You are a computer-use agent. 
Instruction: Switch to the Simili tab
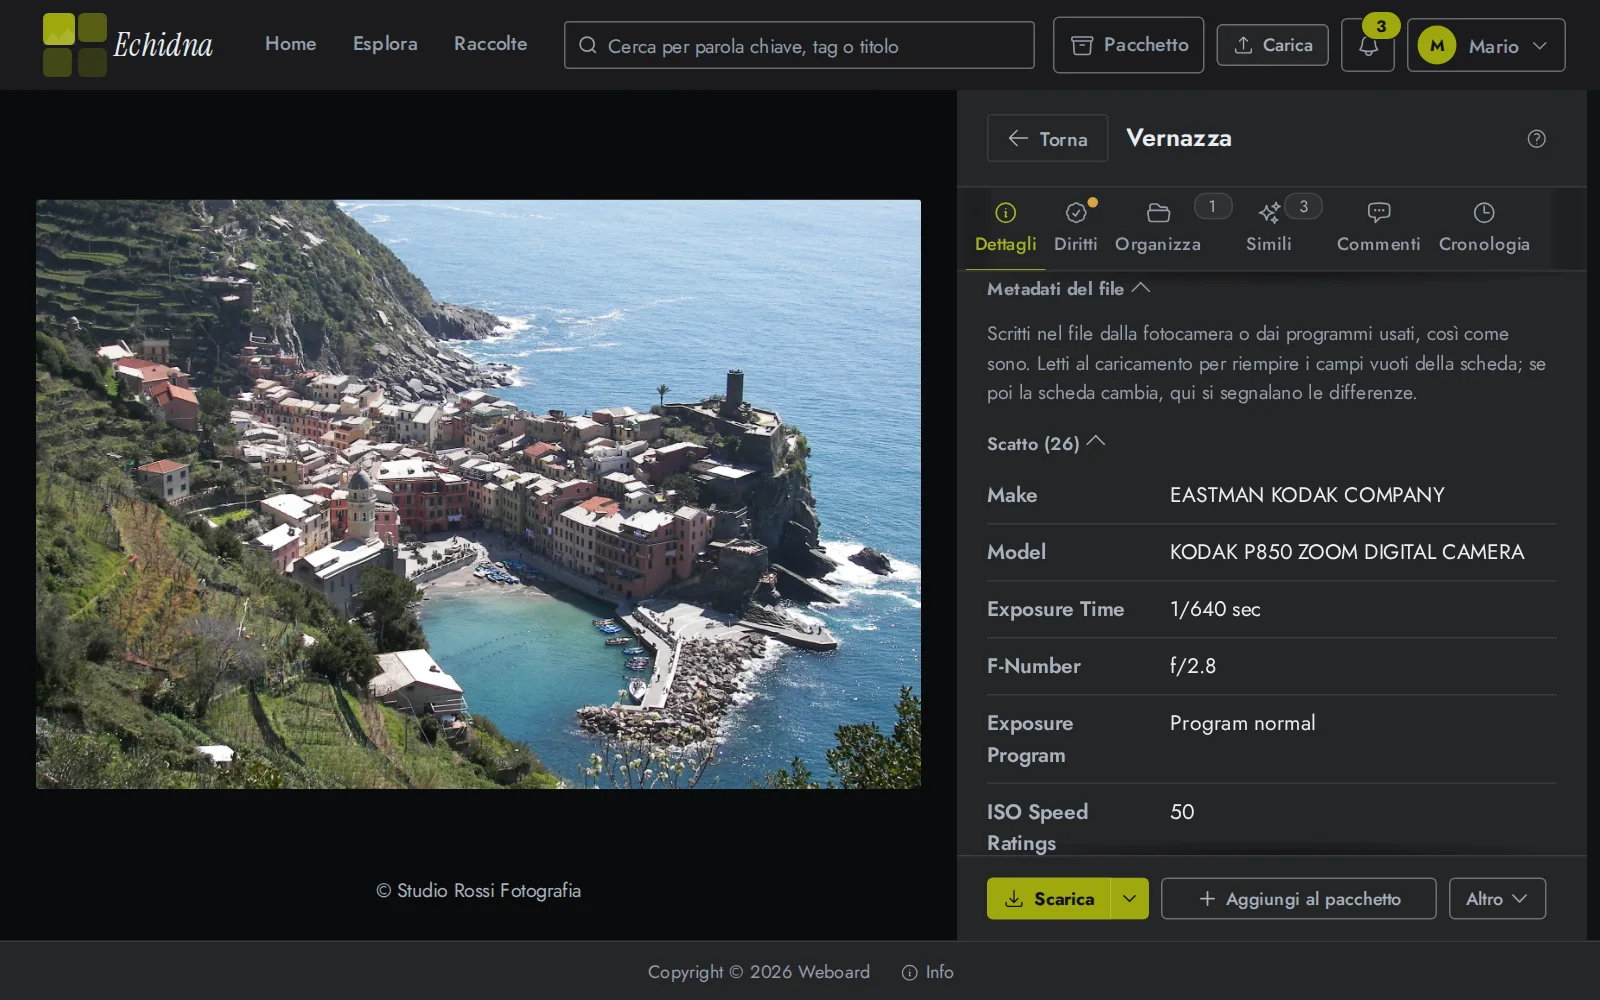1269,228
